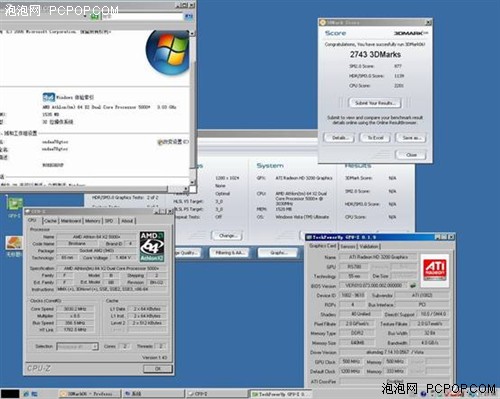500x399 pixels.
Task: Click the green refresh icon in System window
Action: point(95,16)
